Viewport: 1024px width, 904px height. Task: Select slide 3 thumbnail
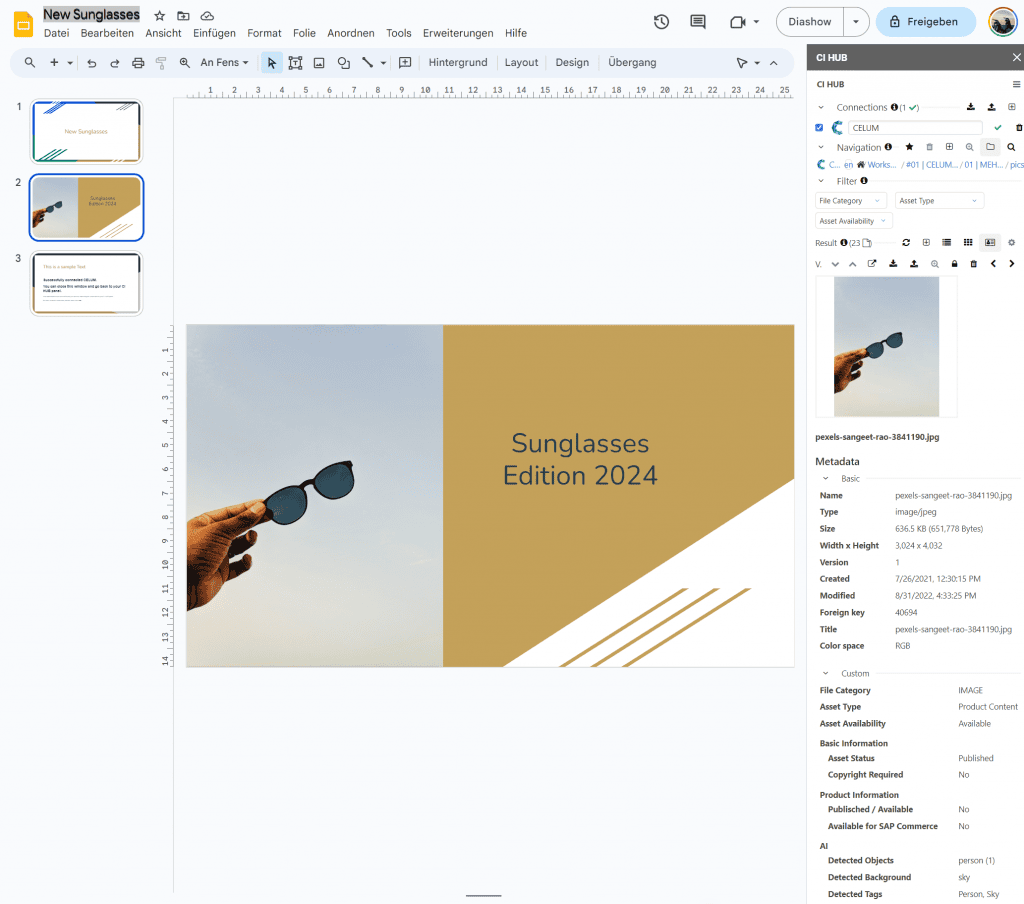(86, 283)
